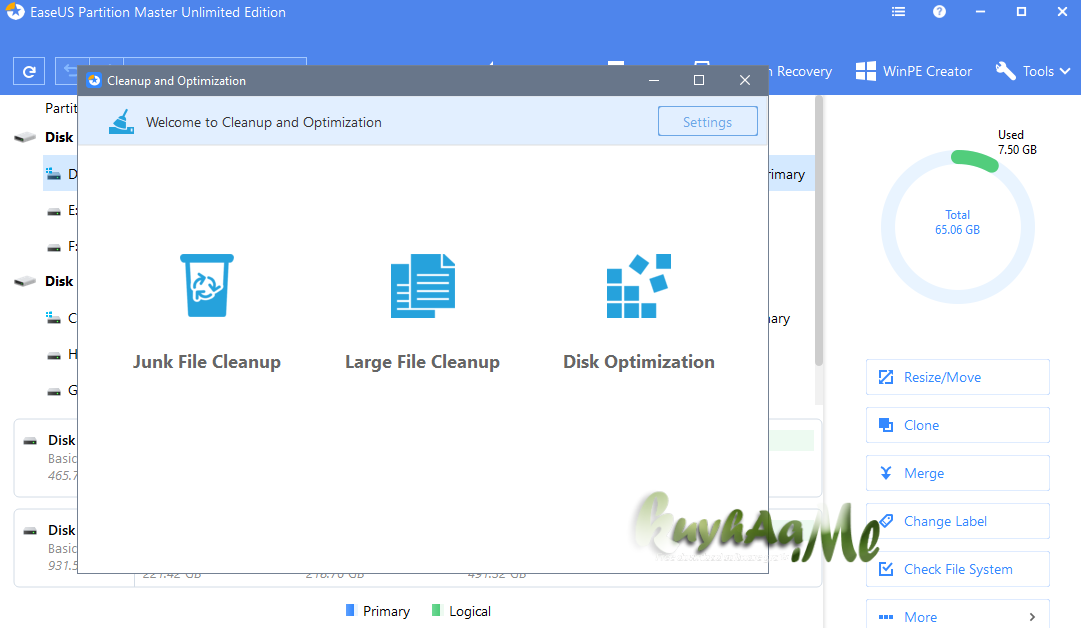Open the Help question mark icon

(939, 12)
